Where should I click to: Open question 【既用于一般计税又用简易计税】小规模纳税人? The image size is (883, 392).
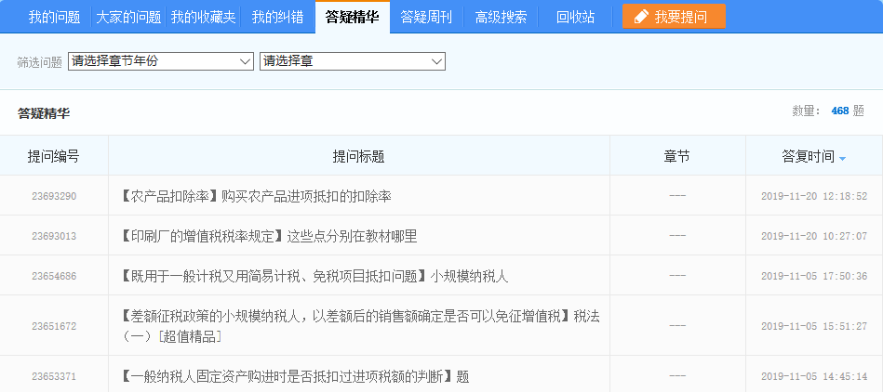[x=314, y=277]
